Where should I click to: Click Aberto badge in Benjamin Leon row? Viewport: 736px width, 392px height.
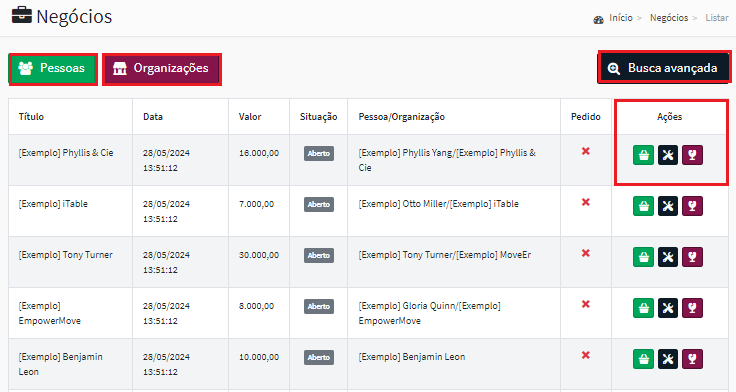pyautogui.click(x=319, y=358)
